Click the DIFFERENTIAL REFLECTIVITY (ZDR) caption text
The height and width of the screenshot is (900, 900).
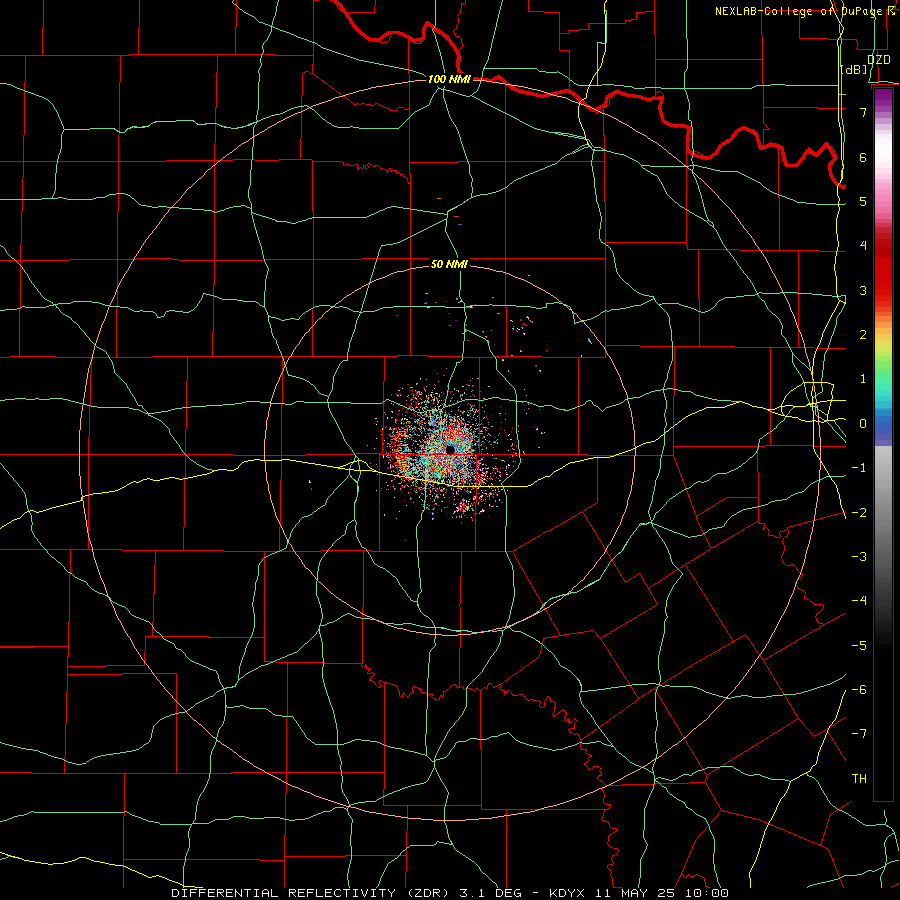point(312,893)
